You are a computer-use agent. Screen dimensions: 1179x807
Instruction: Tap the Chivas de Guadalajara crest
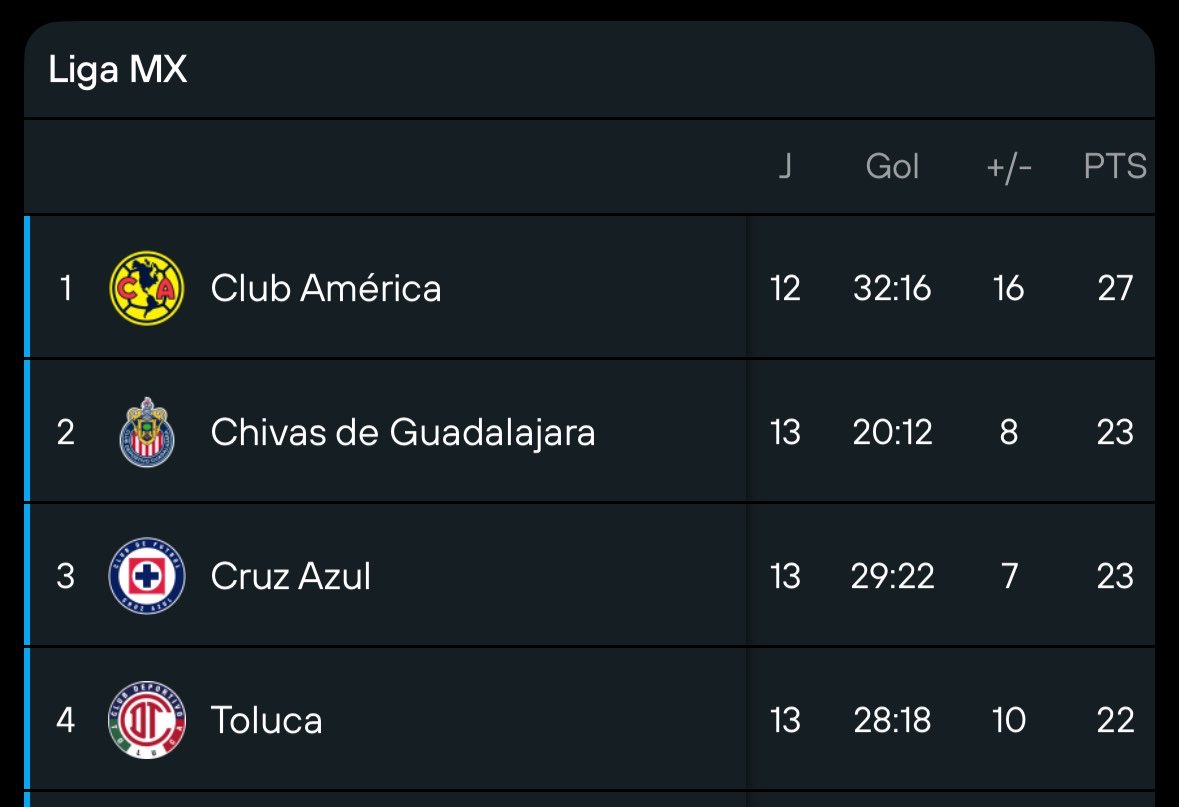147,432
